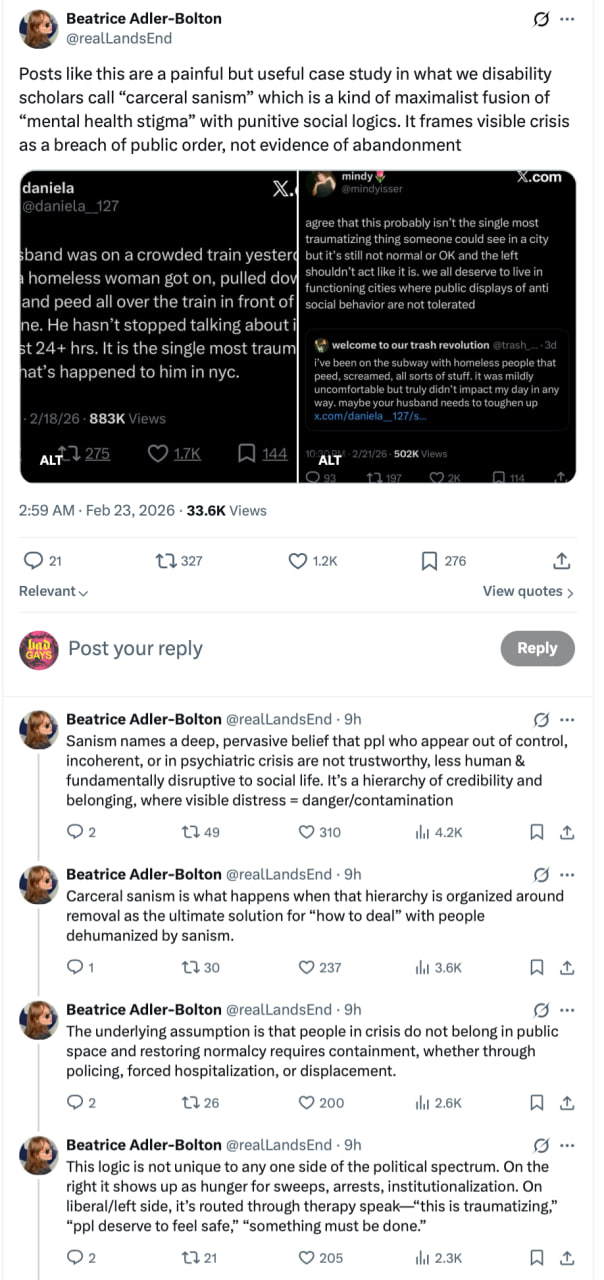
Task: Click the reply bubble icon with 21 replies
Action: (33, 561)
